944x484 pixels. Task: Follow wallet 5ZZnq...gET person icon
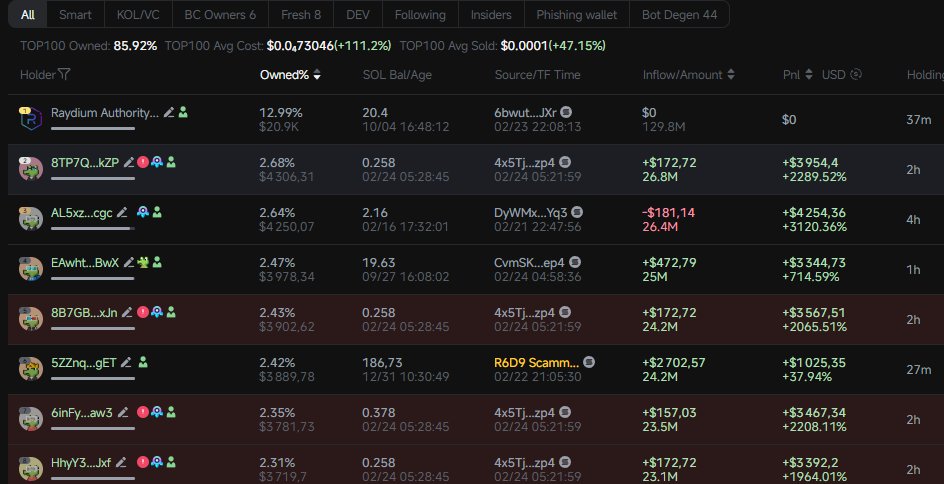pyautogui.click(x=143, y=362)
